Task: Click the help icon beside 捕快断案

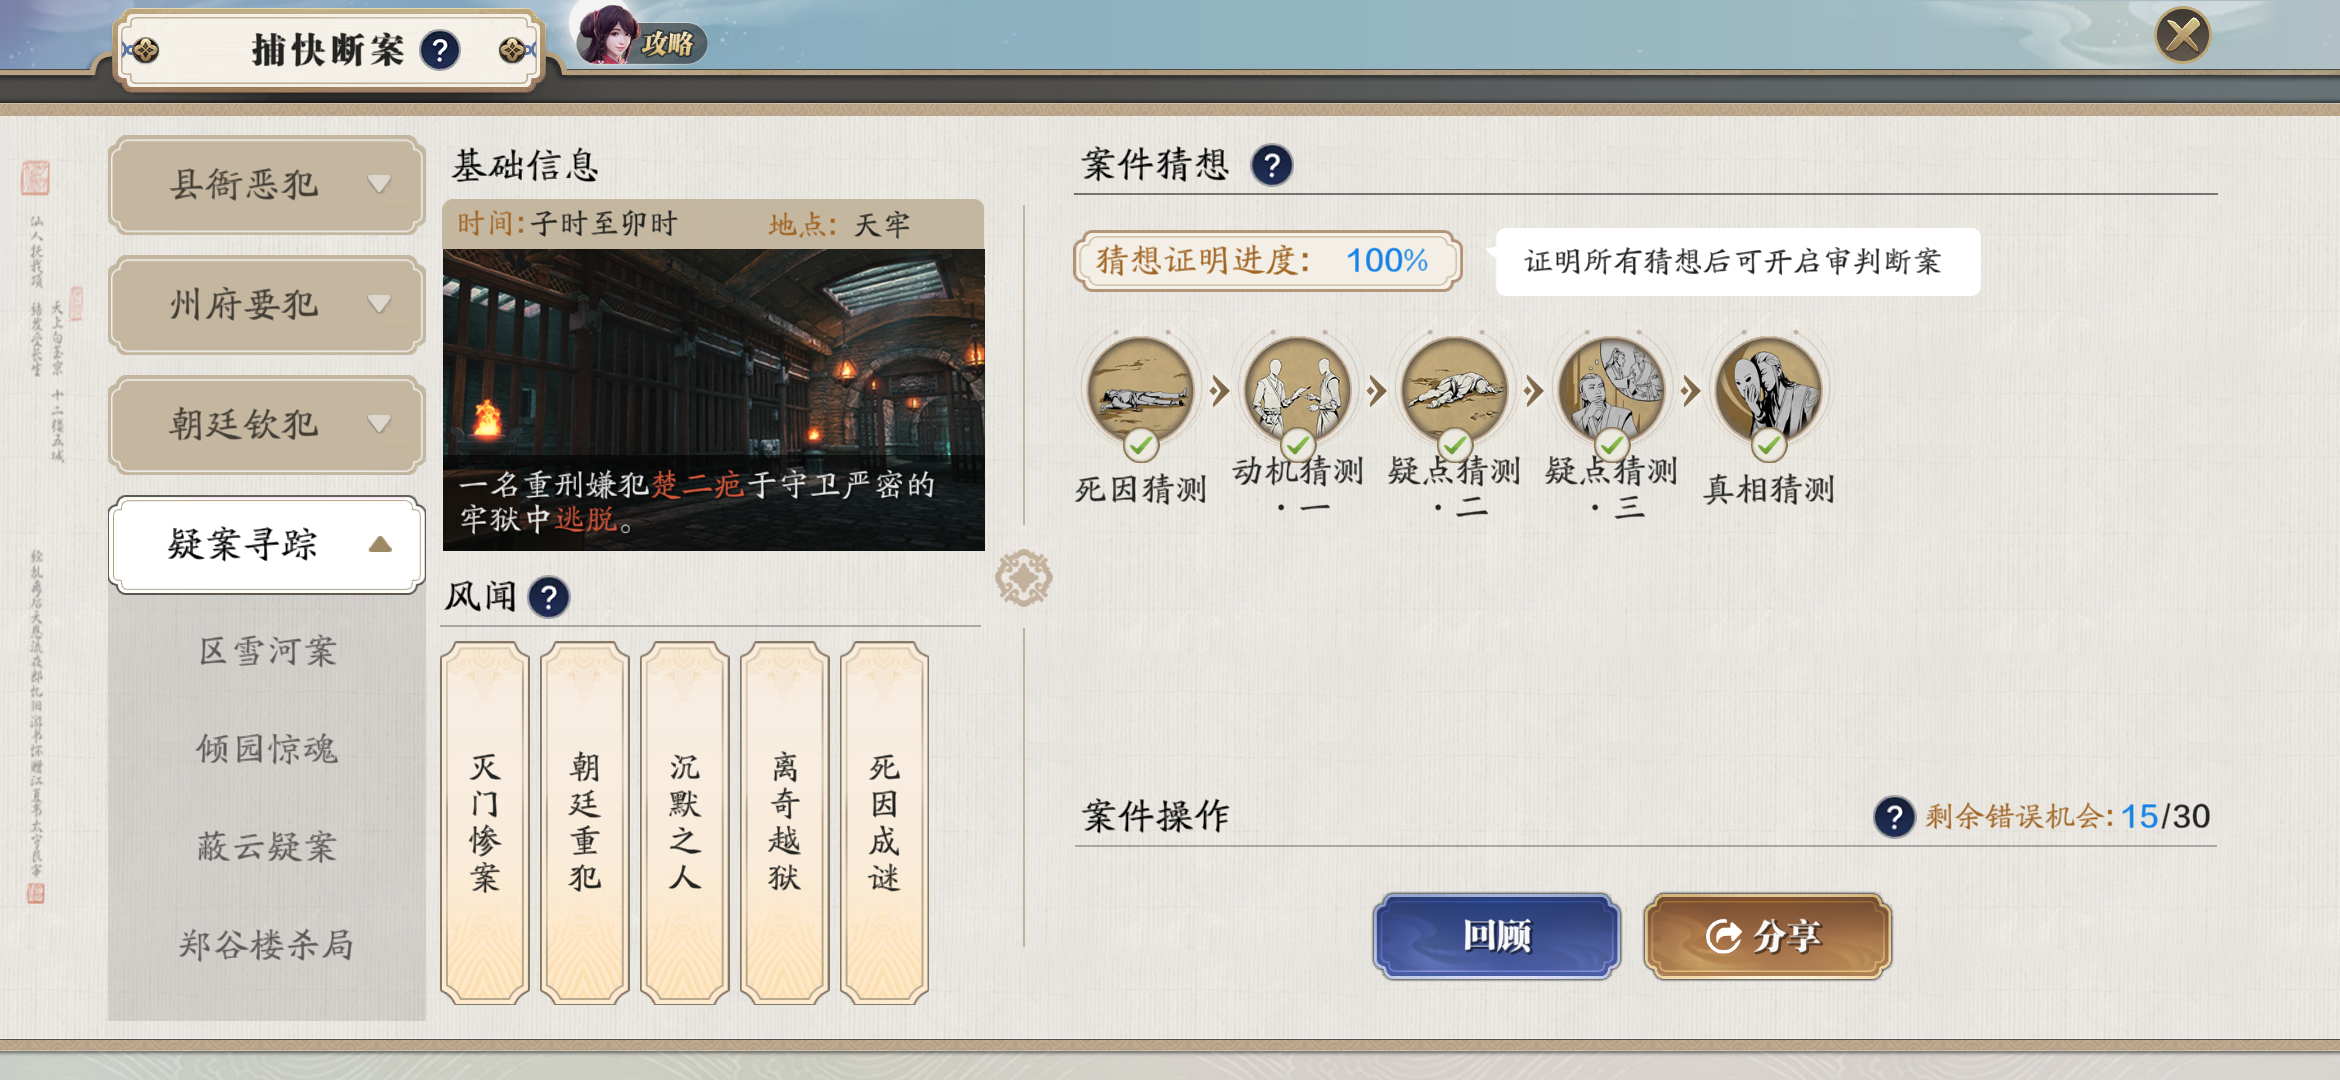Action: point(440,50)
